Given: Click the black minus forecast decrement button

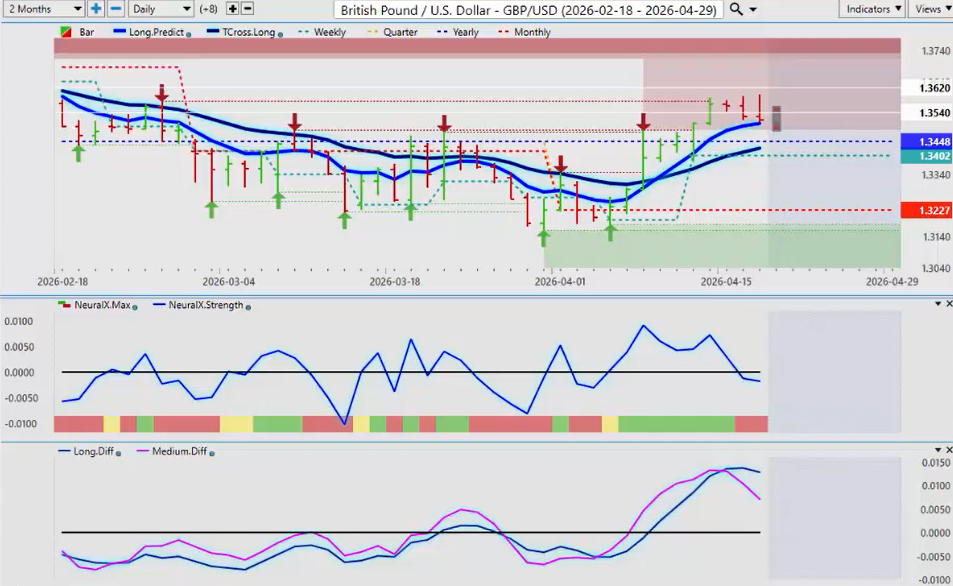Looking at the screenshot, I should 248,8.
